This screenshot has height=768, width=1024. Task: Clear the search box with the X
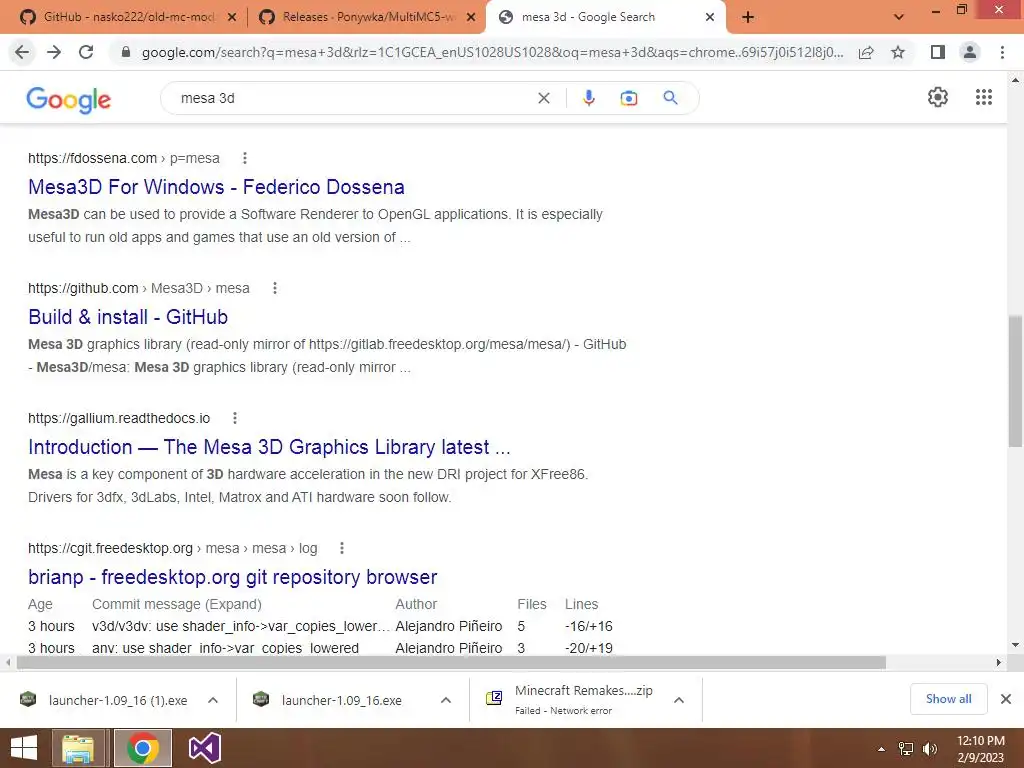pyautogui.click(x=543, y=98)
